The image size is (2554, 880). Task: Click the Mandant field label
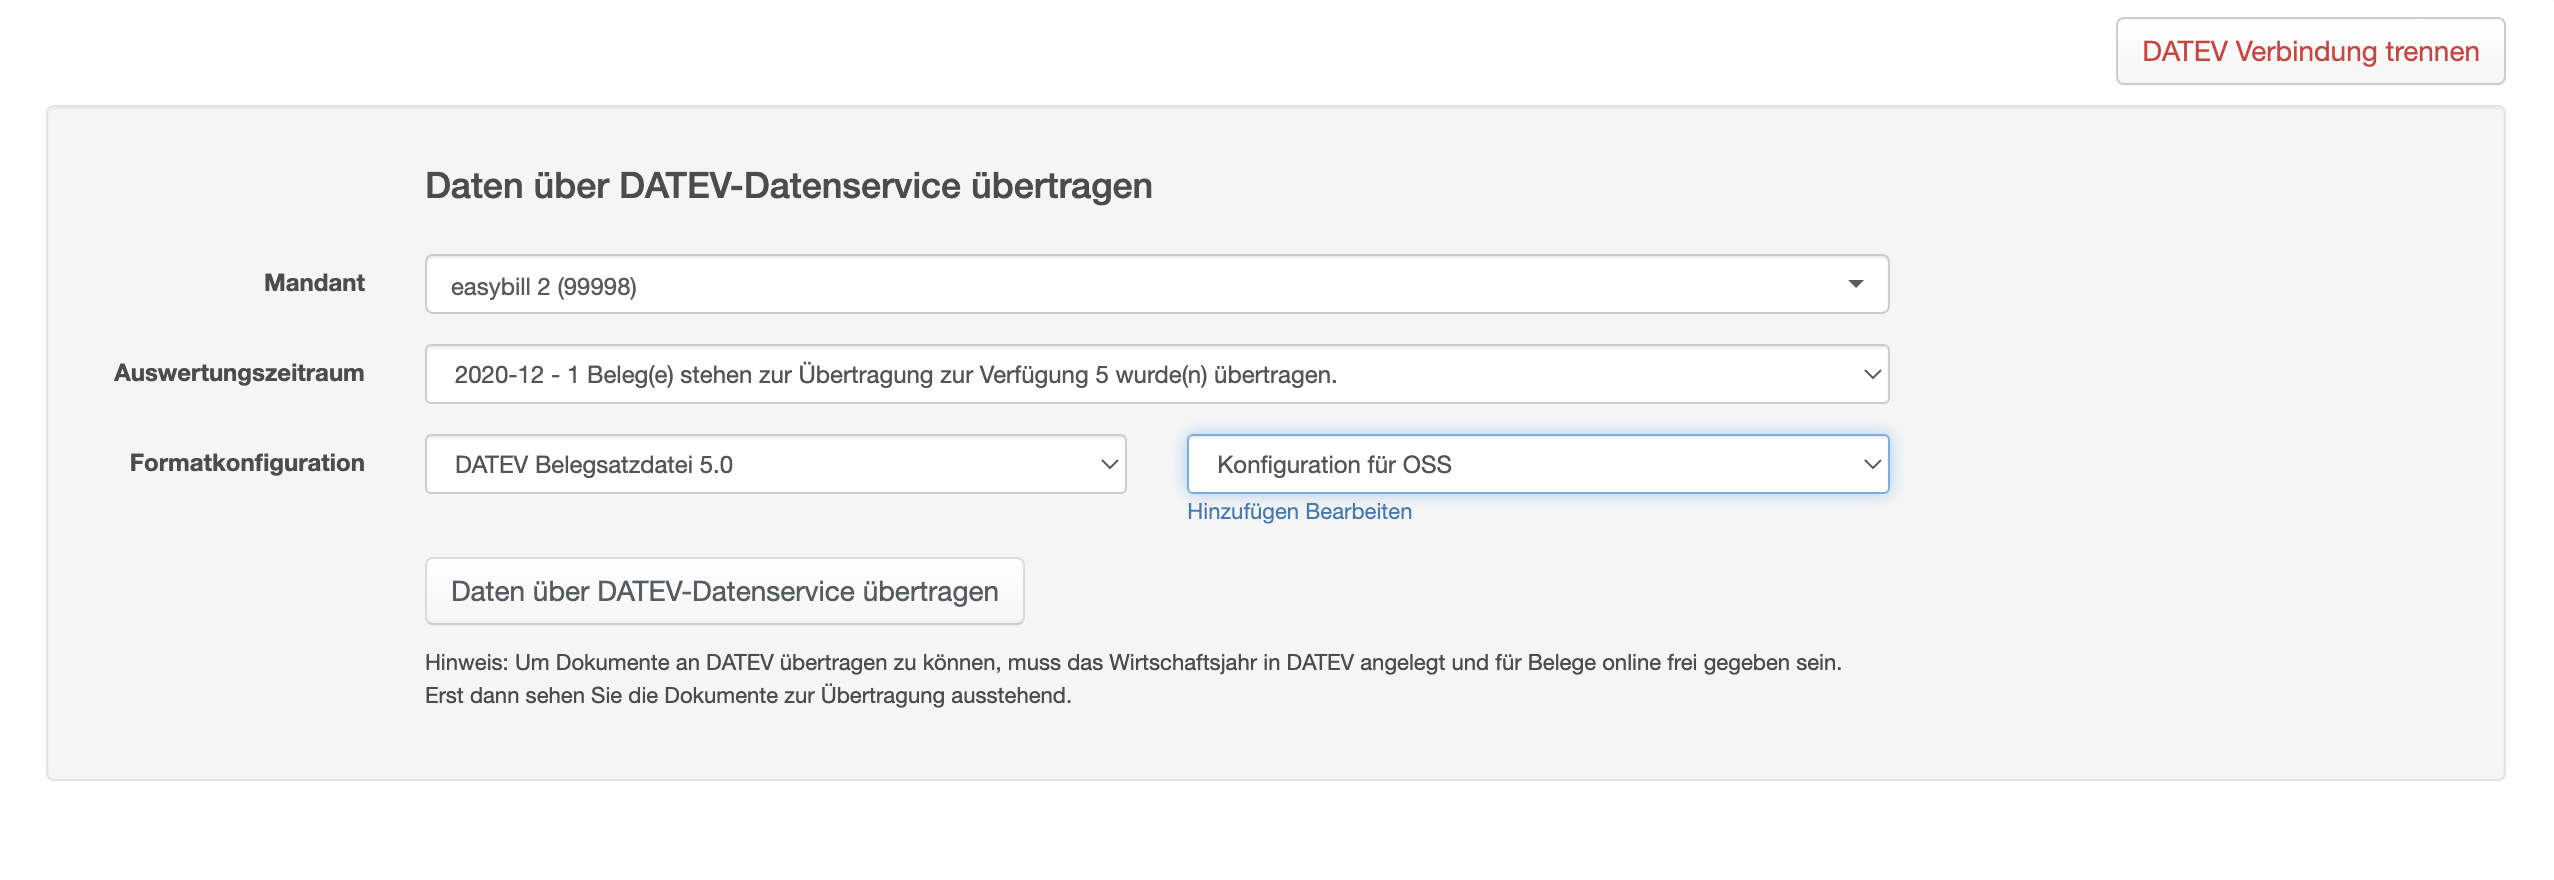click(314, 283)
